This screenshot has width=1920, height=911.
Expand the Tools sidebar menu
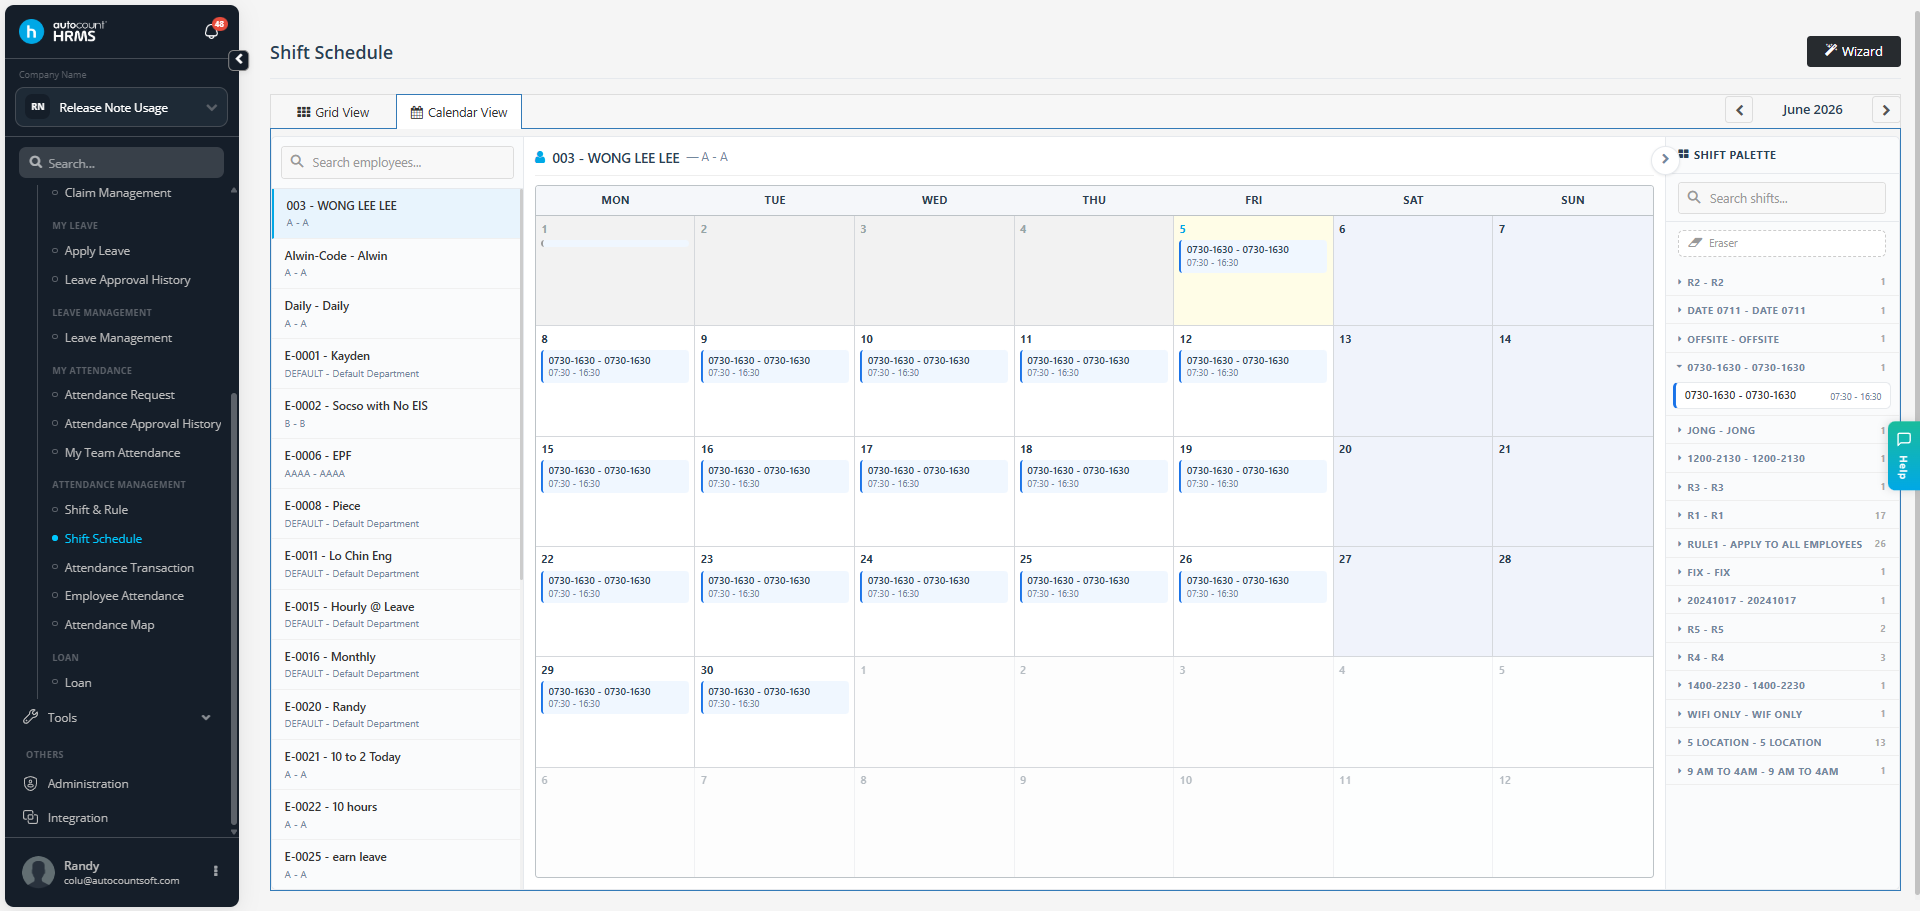coord(118,718)
